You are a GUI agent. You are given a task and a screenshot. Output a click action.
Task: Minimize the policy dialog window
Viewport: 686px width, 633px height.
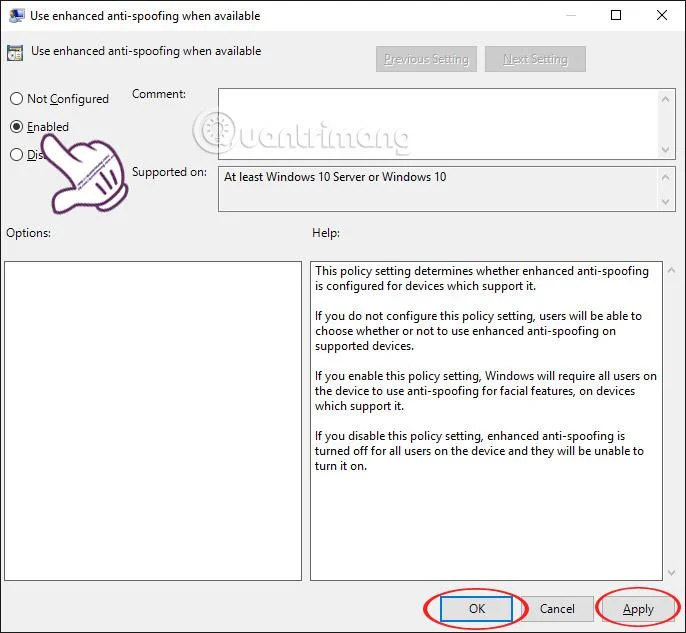coord(570,15)
